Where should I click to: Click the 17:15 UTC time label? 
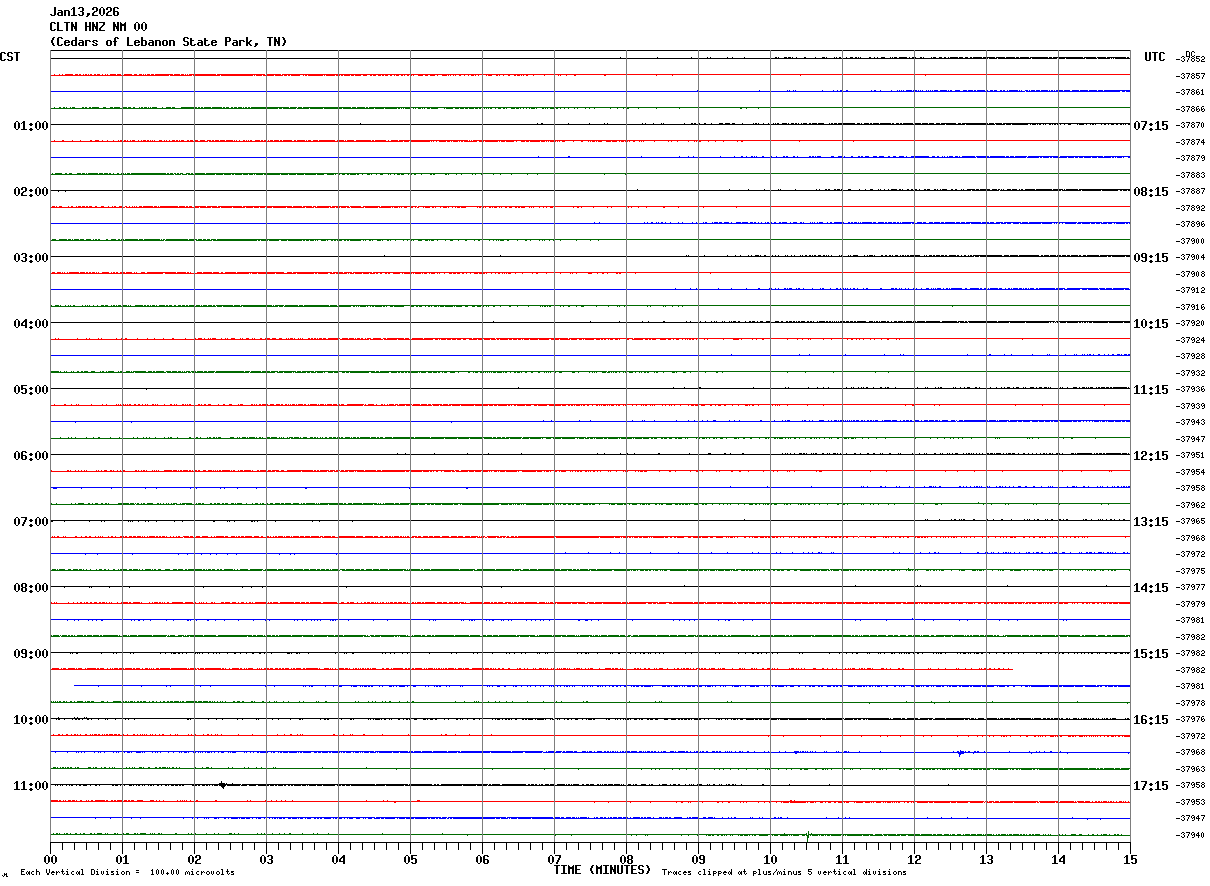click(1151, 786)
